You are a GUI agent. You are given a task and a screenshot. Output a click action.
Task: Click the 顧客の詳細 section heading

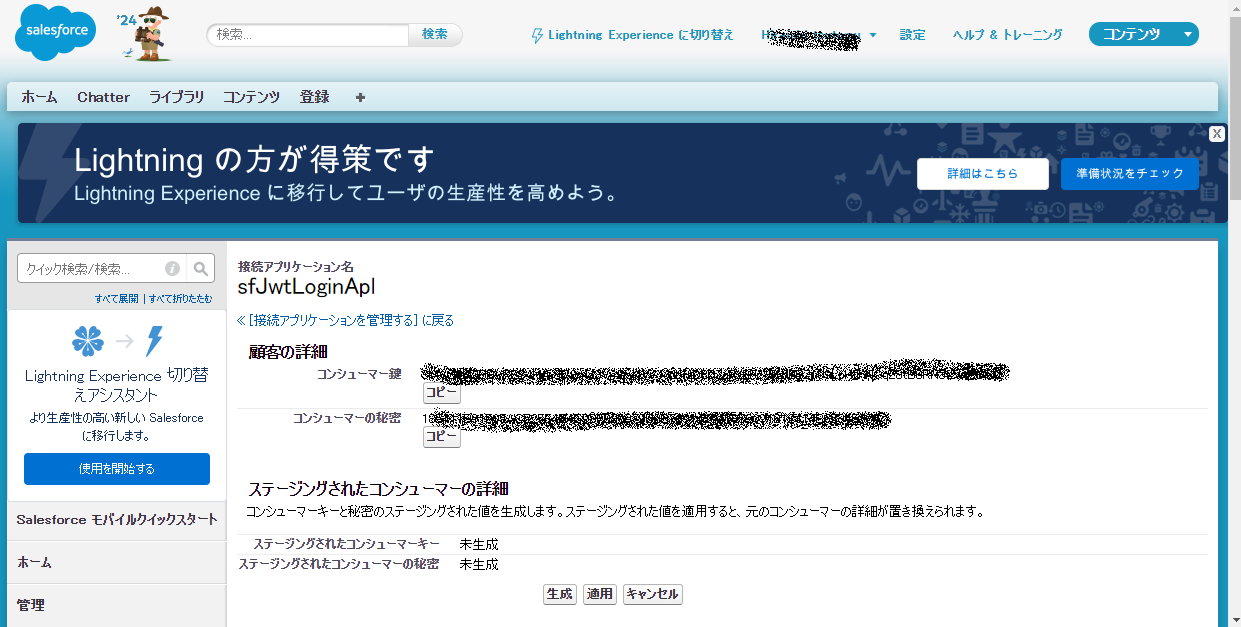pyautogui.click(x=288, y=351)
